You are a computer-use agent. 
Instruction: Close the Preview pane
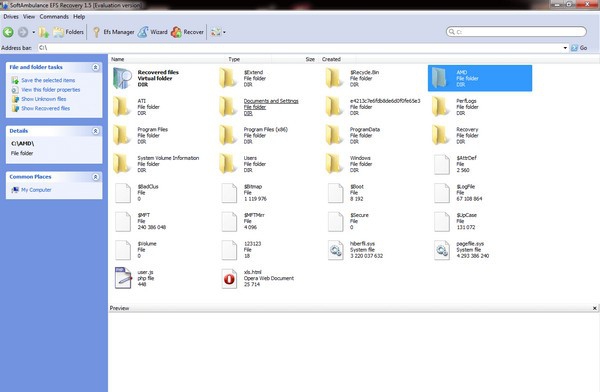(x=595, y=308)
